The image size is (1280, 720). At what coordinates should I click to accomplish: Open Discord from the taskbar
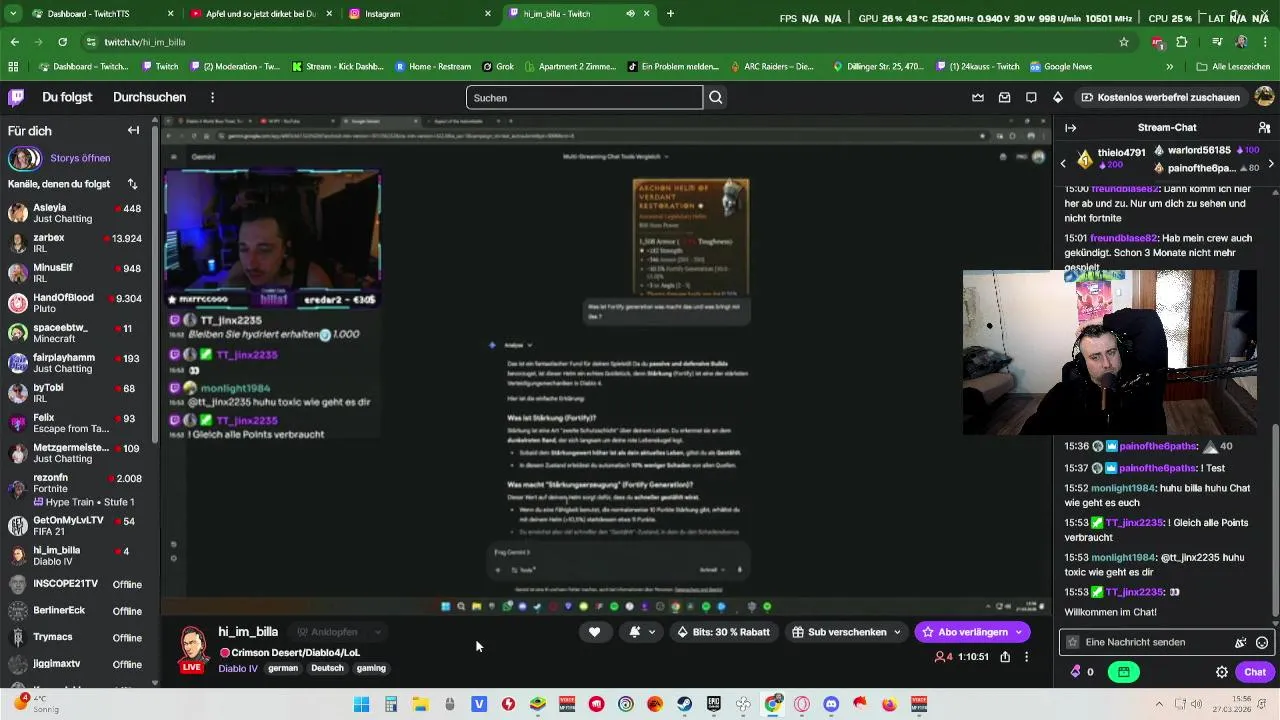click(x=831, y=704)
